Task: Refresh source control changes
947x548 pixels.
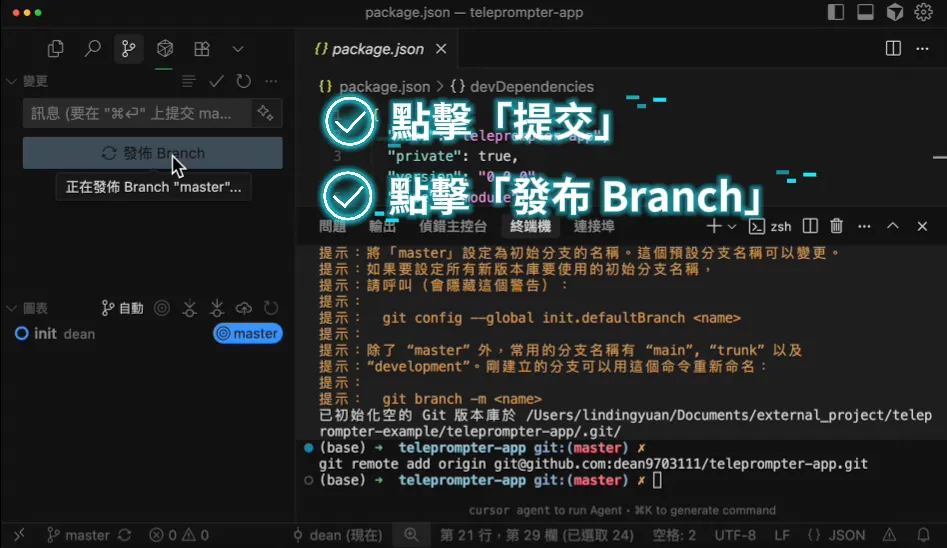Action: (243, 81)
